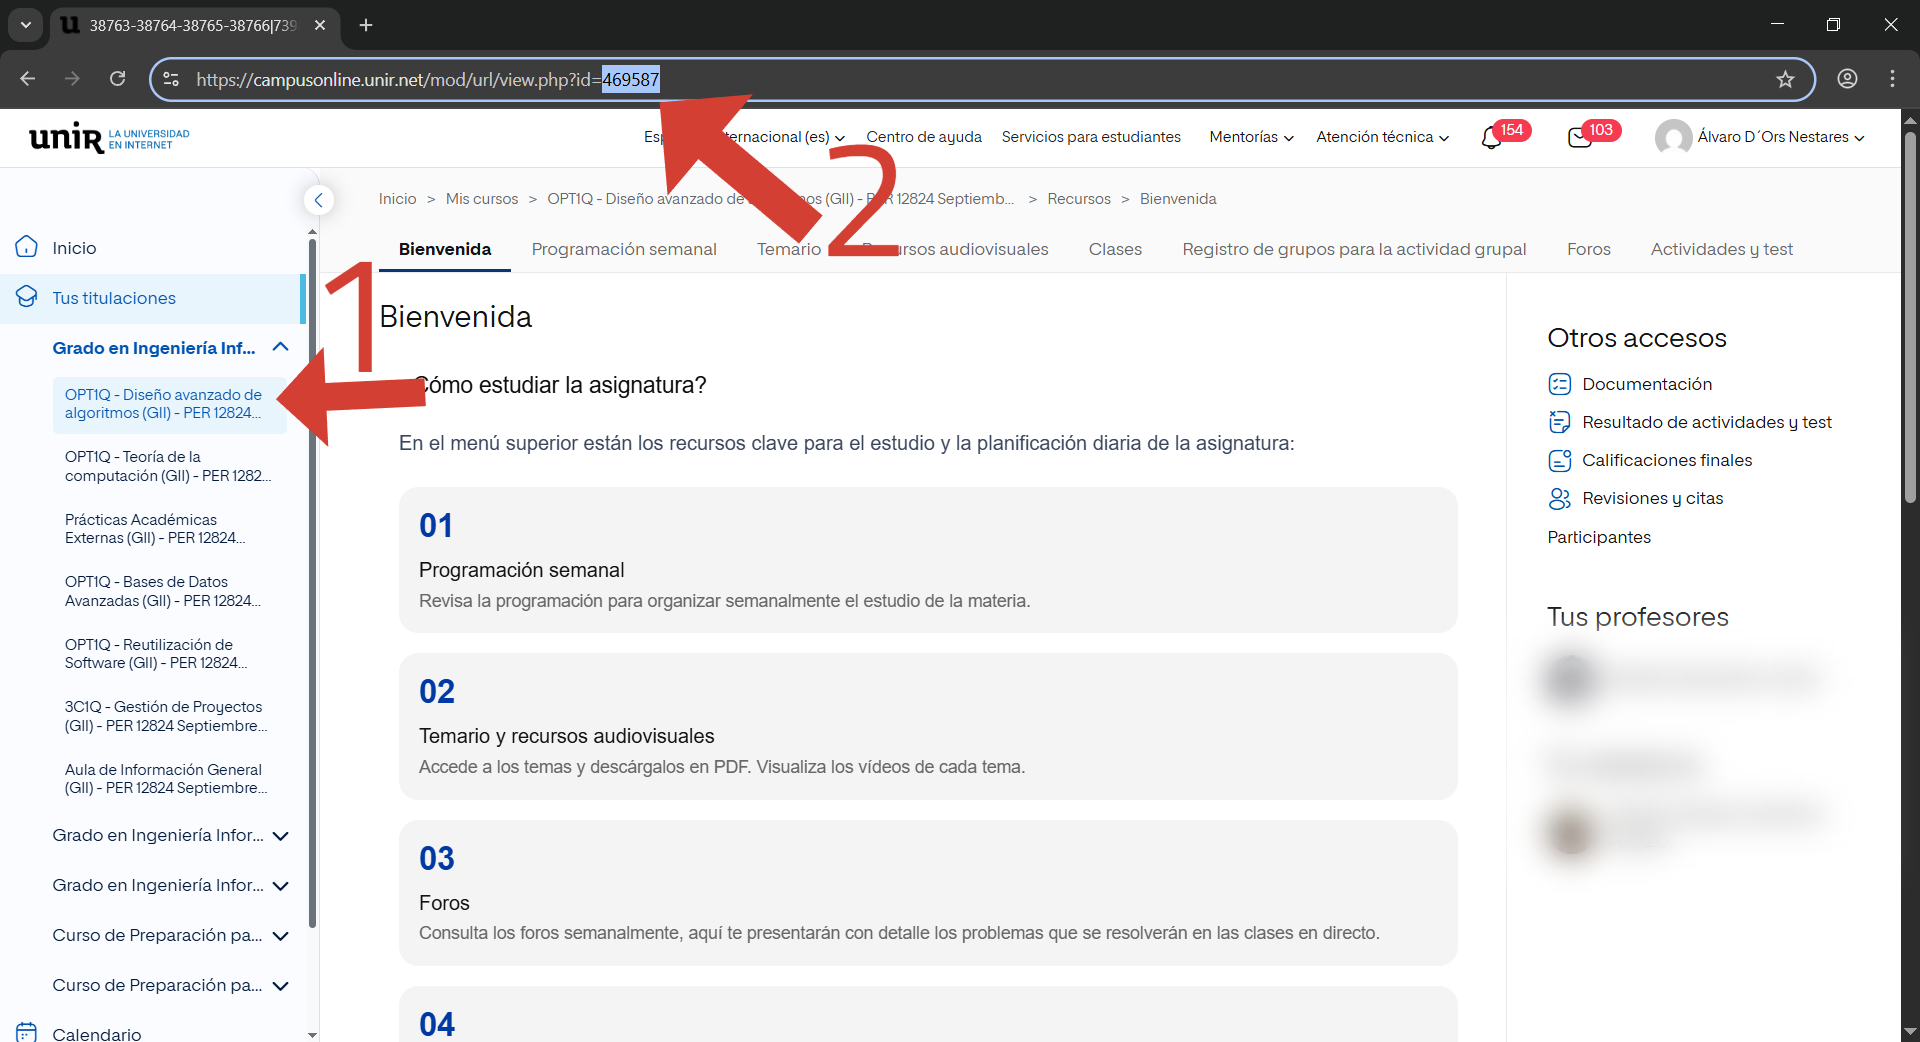1920x1042 pixels.
Task: Click the Tus titulaciones graduation cap icon
Action: point(27,297)
